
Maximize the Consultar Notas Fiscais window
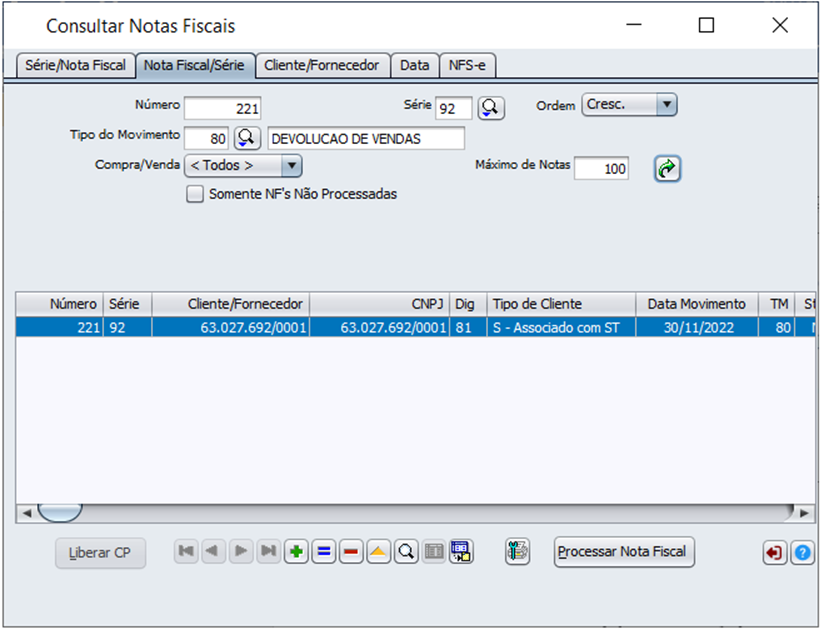[706, 25]
